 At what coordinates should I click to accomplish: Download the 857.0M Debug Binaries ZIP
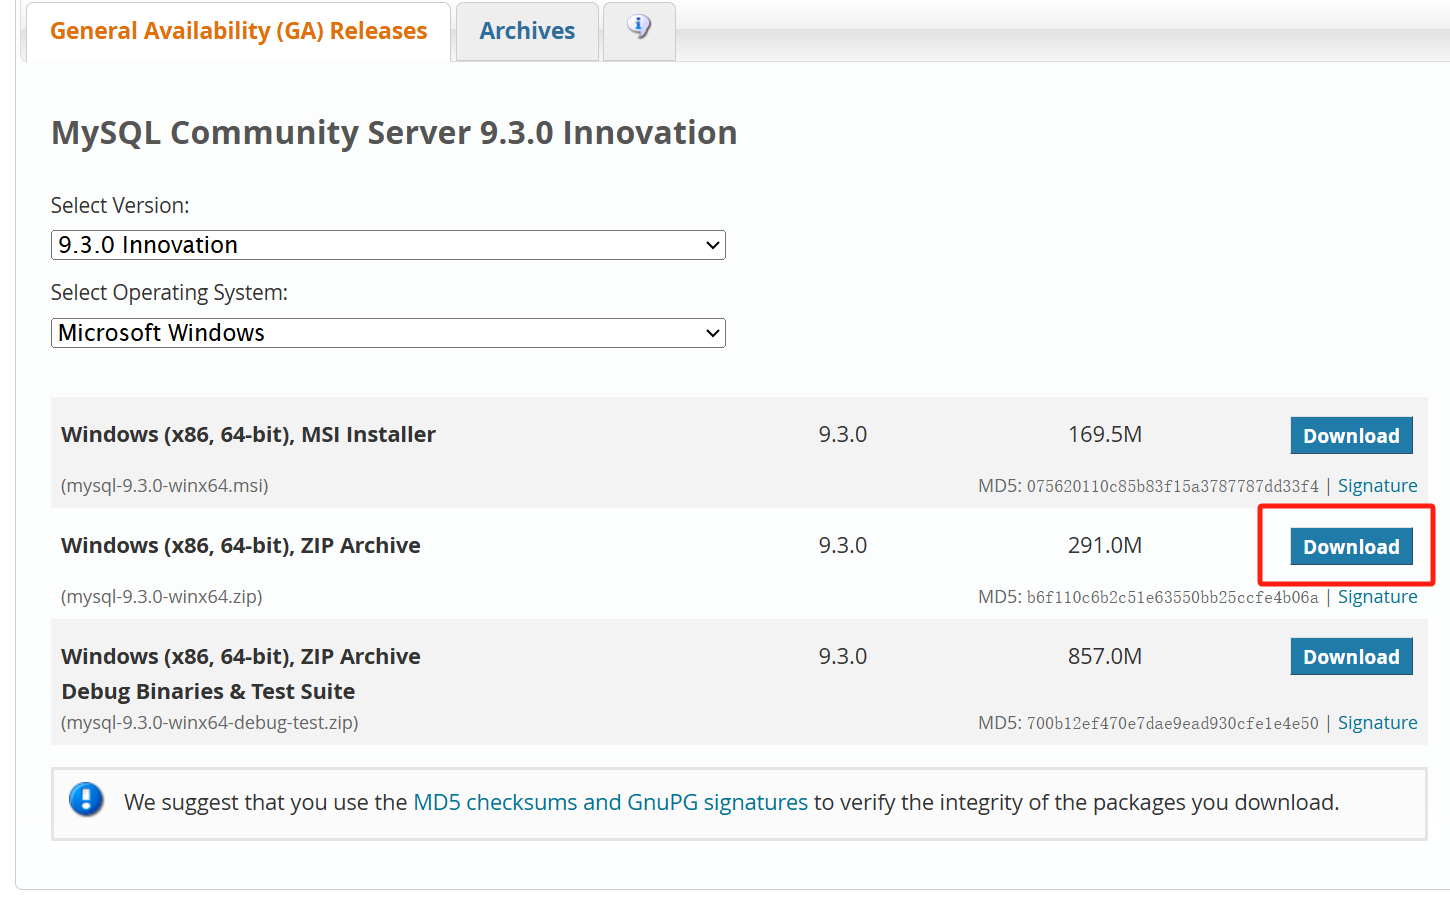pyautogui.click(x=1351, y=657)
